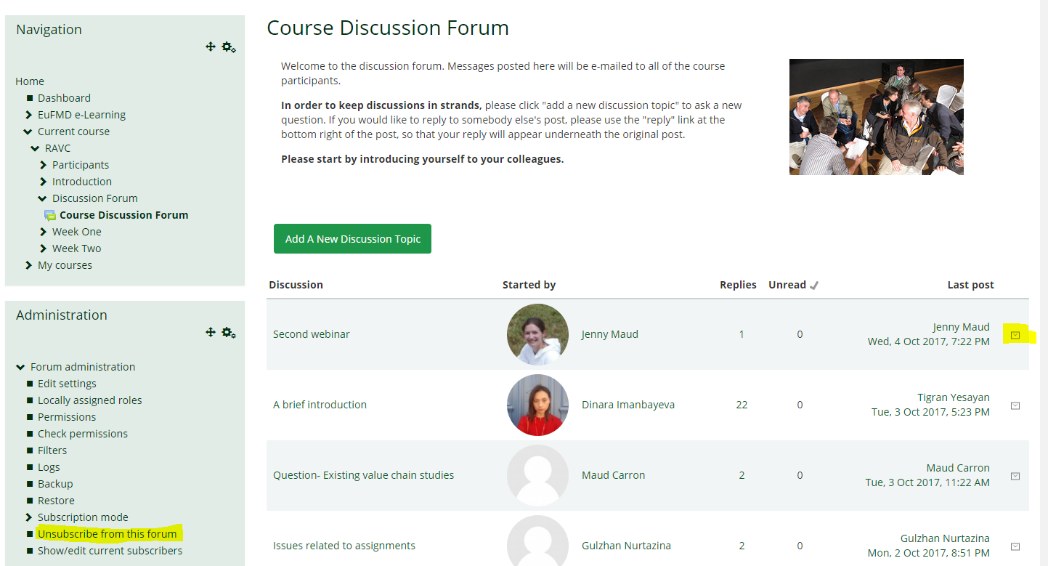Open Jenny Maud's name in Started by column
The height and width of the screenshot is (566, 1048).
click(610, 334)
